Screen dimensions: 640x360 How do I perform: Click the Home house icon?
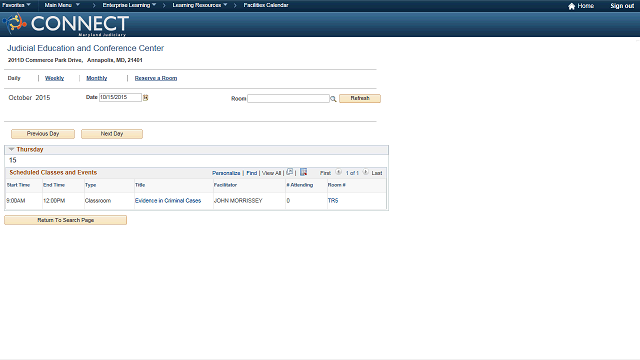point(571,6)
